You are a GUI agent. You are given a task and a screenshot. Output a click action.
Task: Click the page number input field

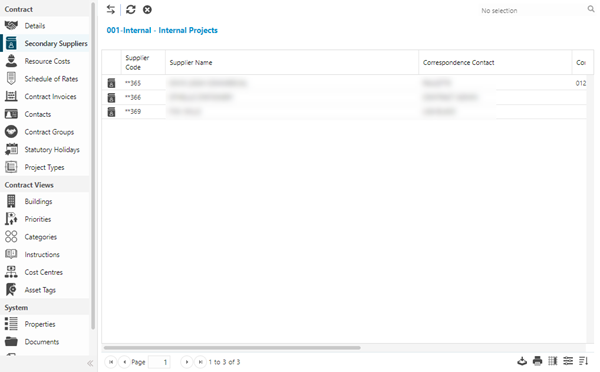click(159, 362)
